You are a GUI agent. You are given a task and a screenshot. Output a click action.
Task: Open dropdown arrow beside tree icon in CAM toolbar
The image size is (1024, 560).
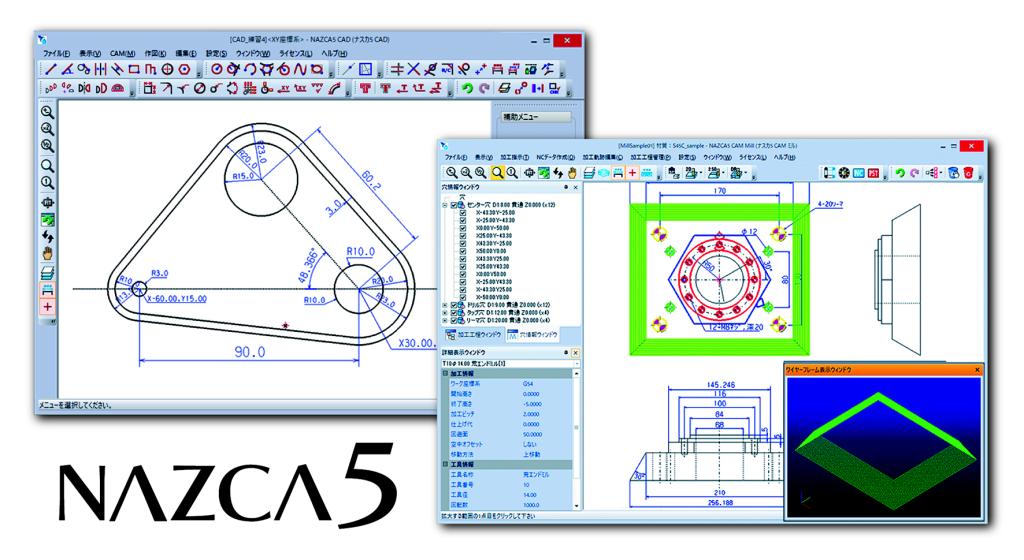coord(941,172)
